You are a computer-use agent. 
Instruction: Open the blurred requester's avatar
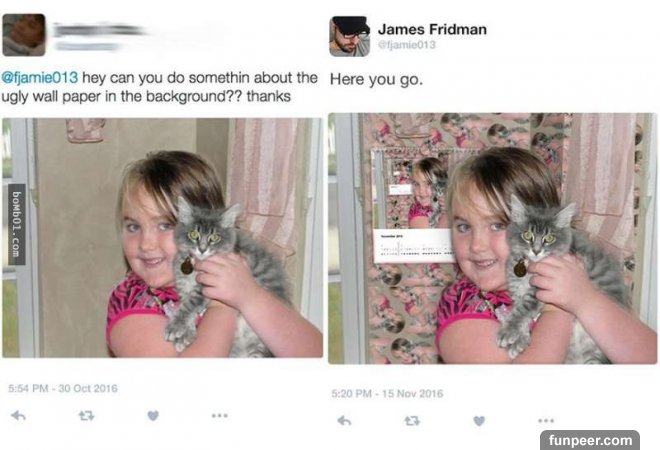pyautogui.click(x=24, y=35)
